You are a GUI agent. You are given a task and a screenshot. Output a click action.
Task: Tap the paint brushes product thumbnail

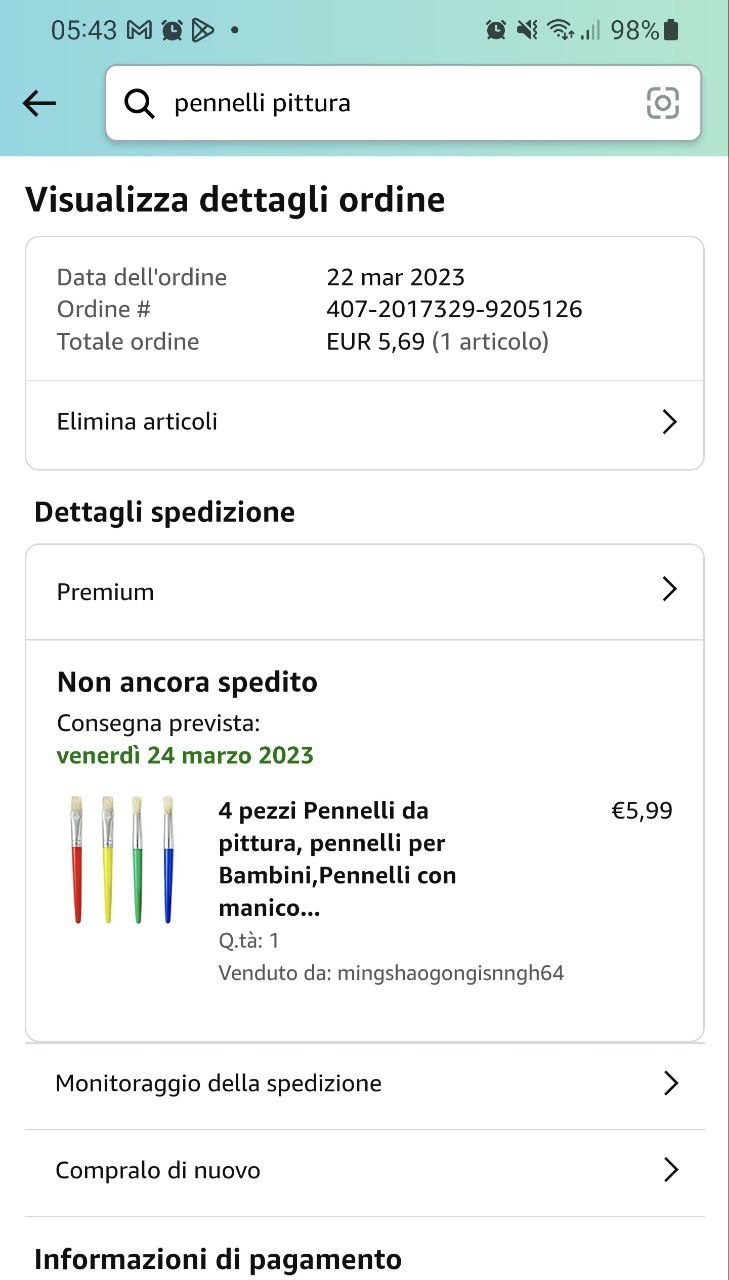[x=122, y=859]
